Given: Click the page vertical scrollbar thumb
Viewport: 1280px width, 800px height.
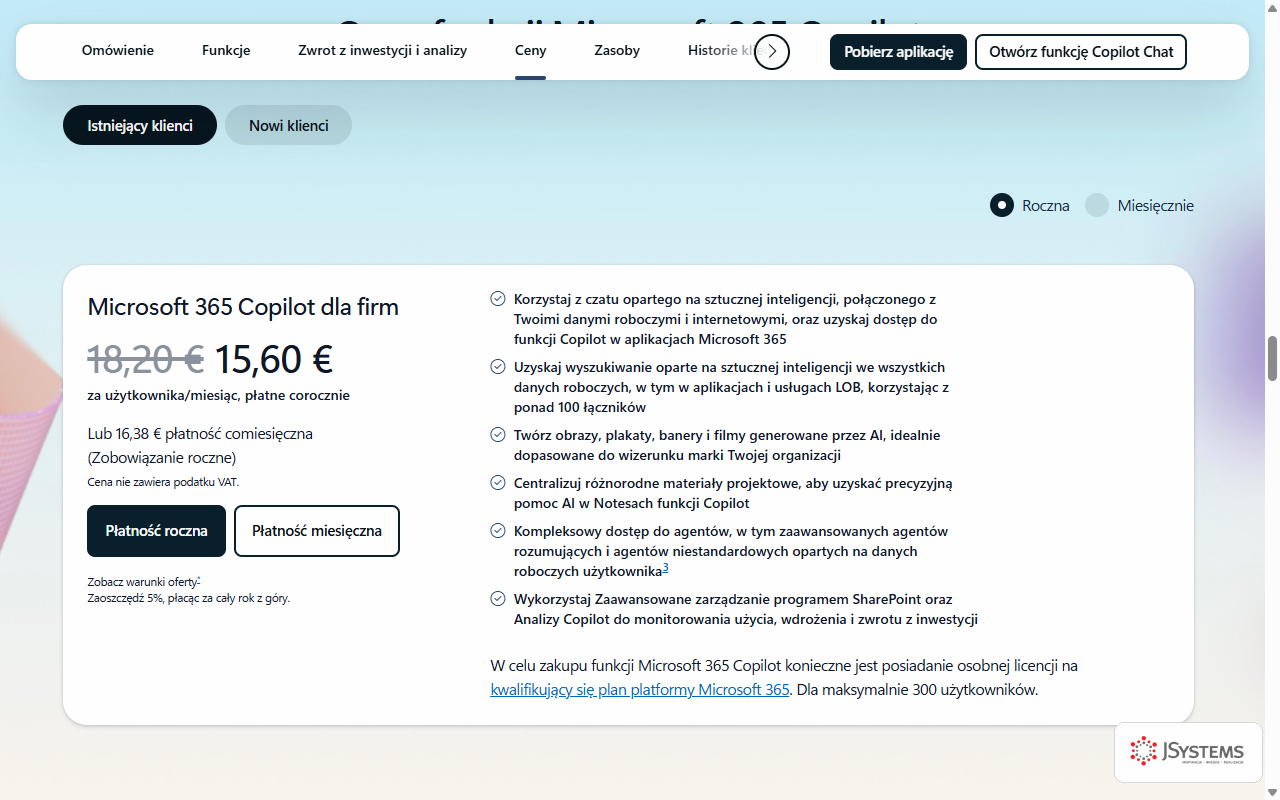Looking at the screenshot, I should 1273,359.
